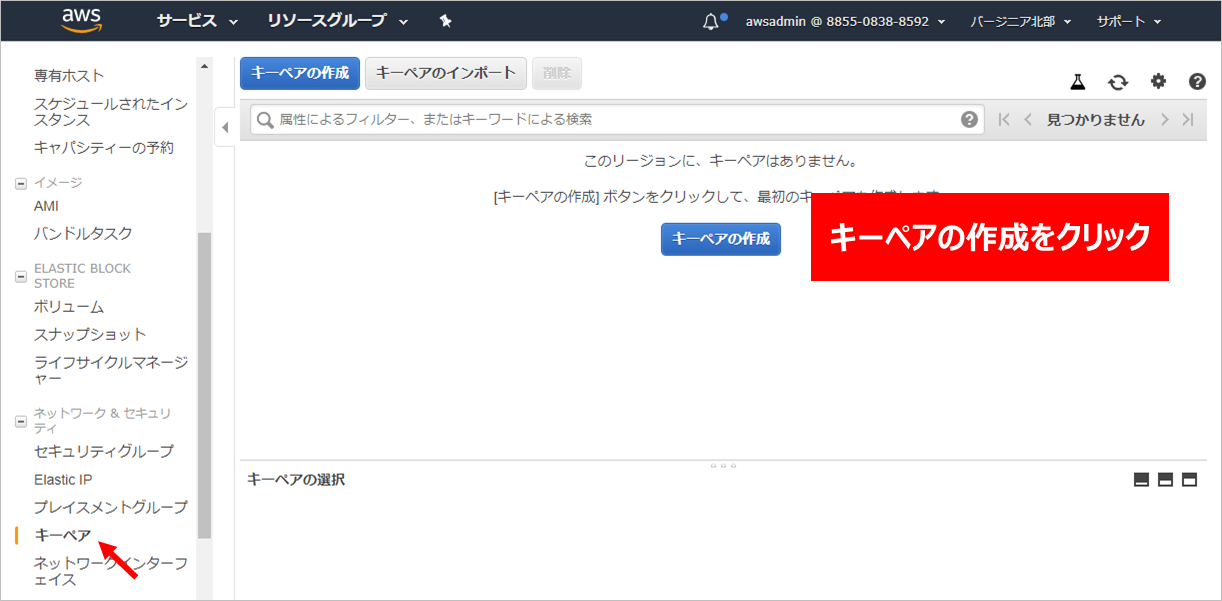The width and height of the screenshot is (1222, 601).
Task: Refresh the key pair list
Action: [1118, 82]
